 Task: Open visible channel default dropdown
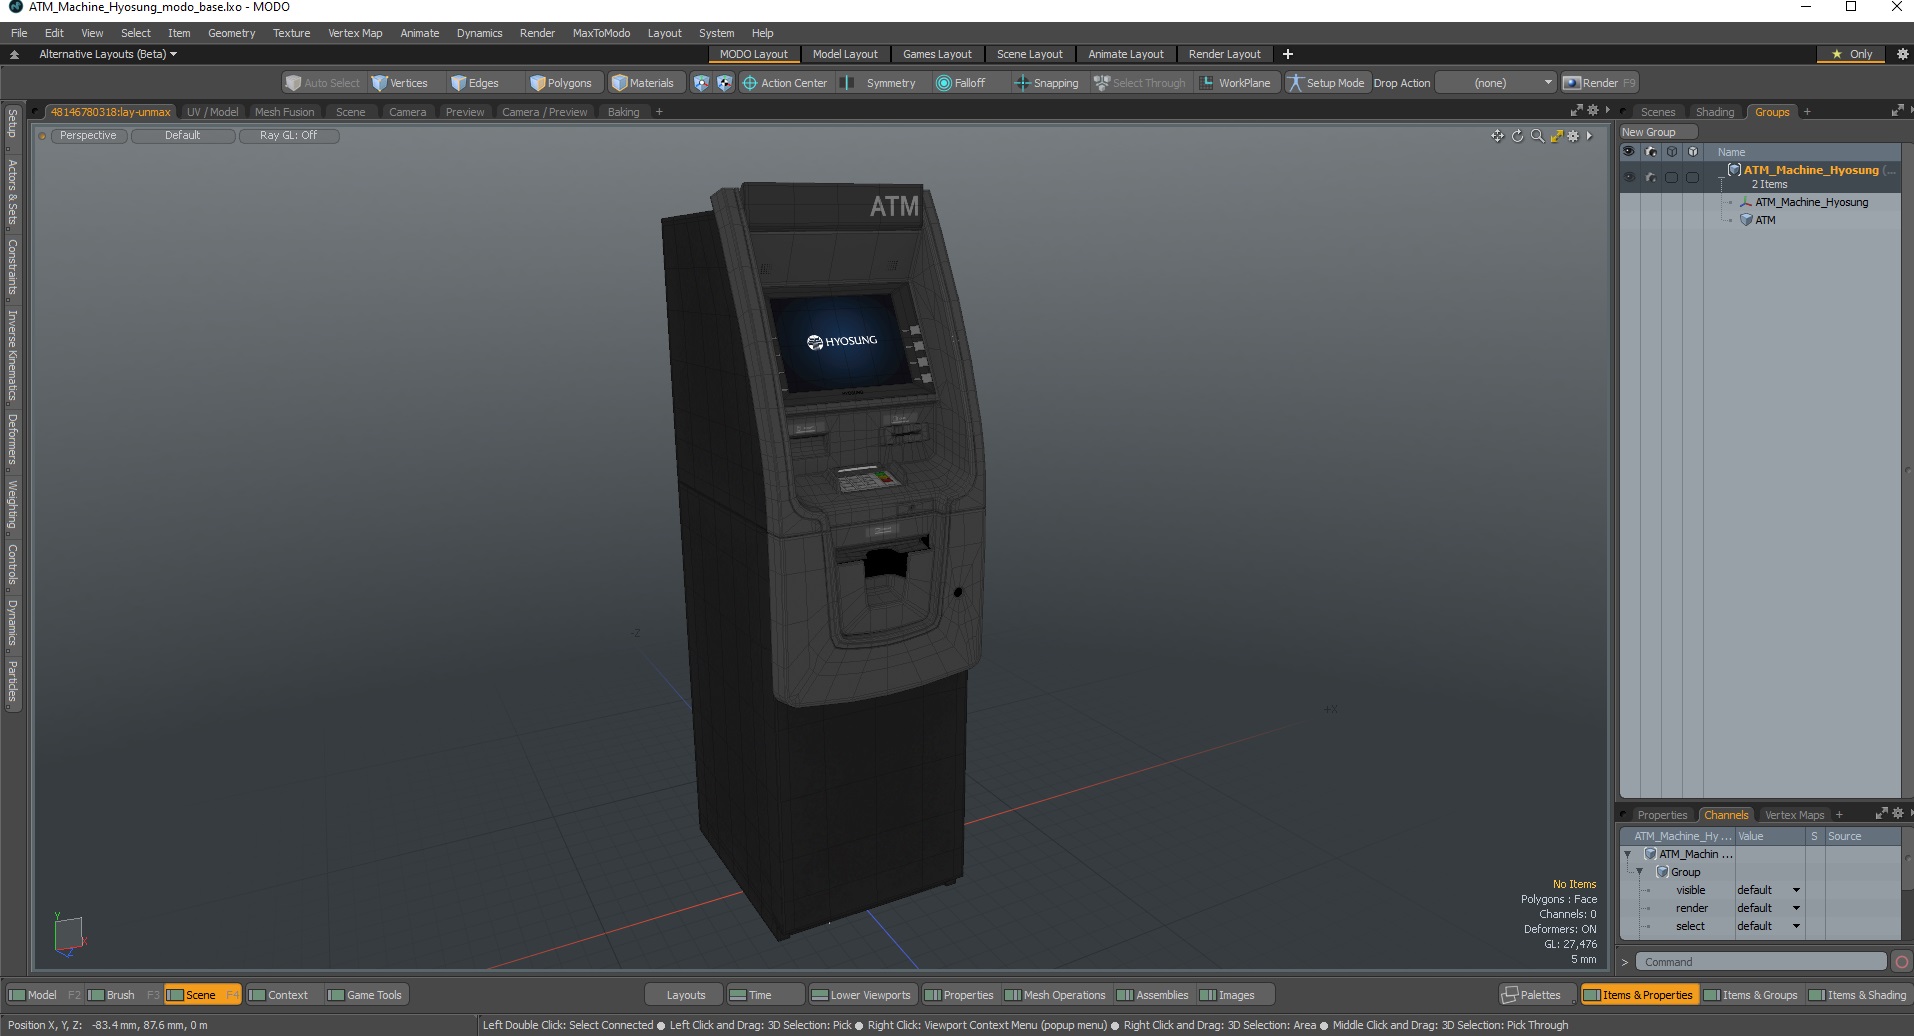(x=1769, y=890)
